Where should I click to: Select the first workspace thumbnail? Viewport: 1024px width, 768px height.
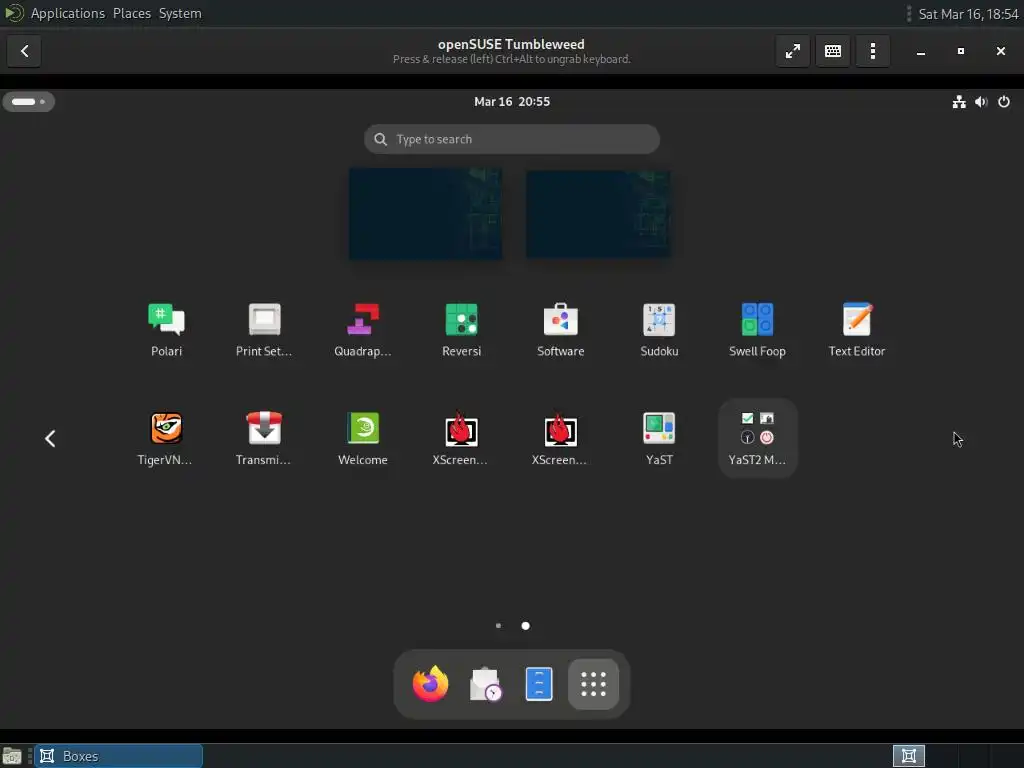pyautogui.click(x=425, y=214)
